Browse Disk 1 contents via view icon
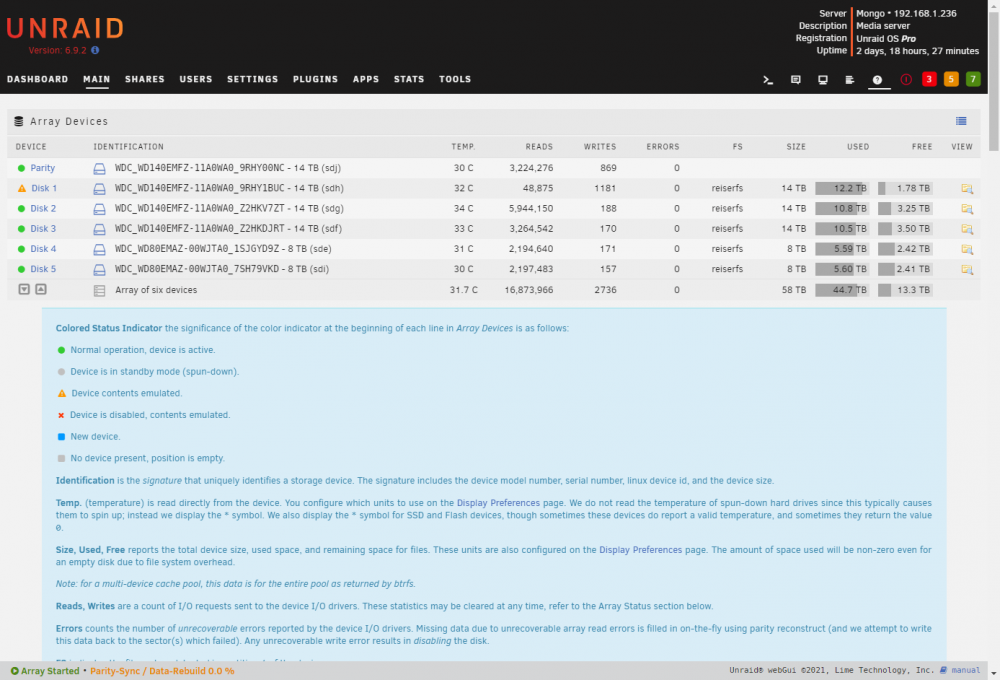Viewport: 1000px width, 680px height. [x=967, y=189]
